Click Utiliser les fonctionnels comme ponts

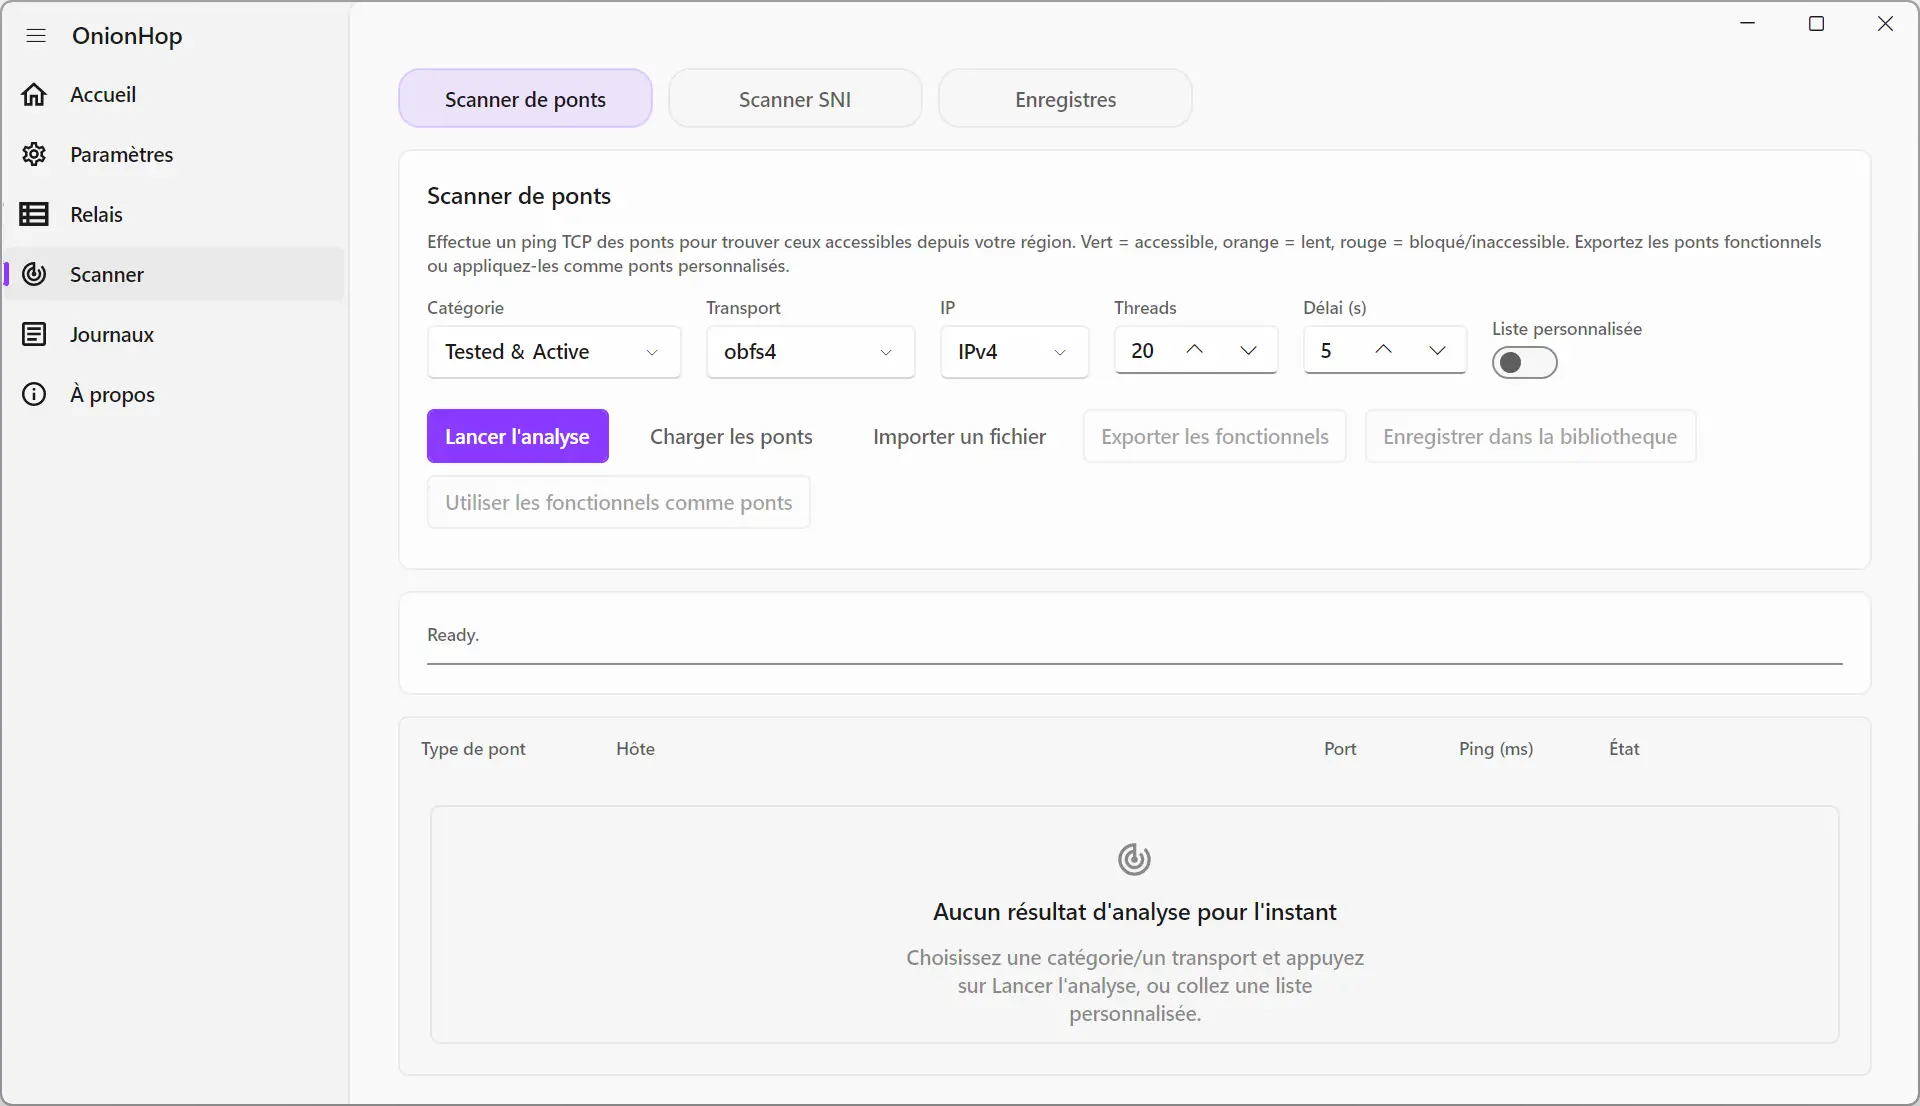coord(619,502)
